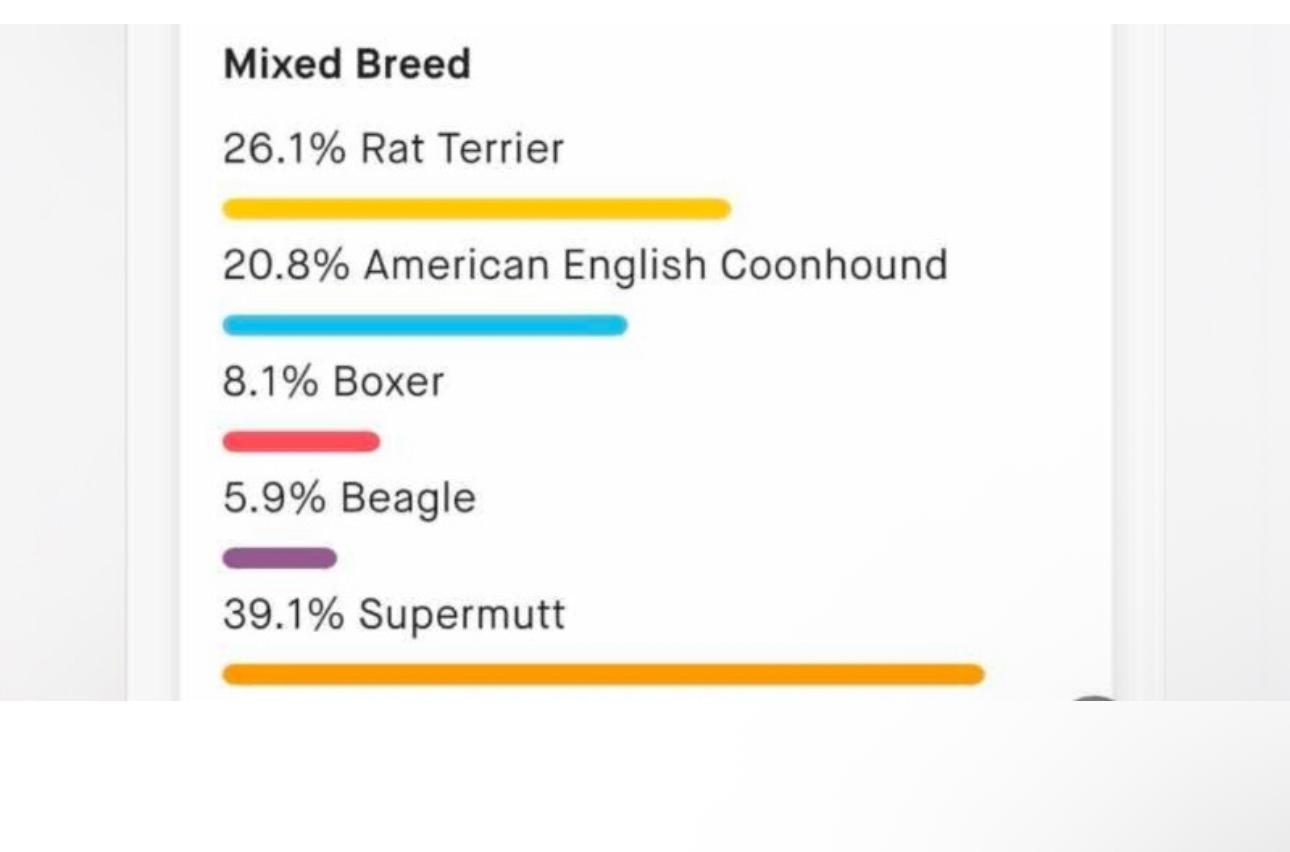Click the blue Coonhound percentage bar
The width and height of the screenshot is (1290, 852).
(x=425, y=325)
